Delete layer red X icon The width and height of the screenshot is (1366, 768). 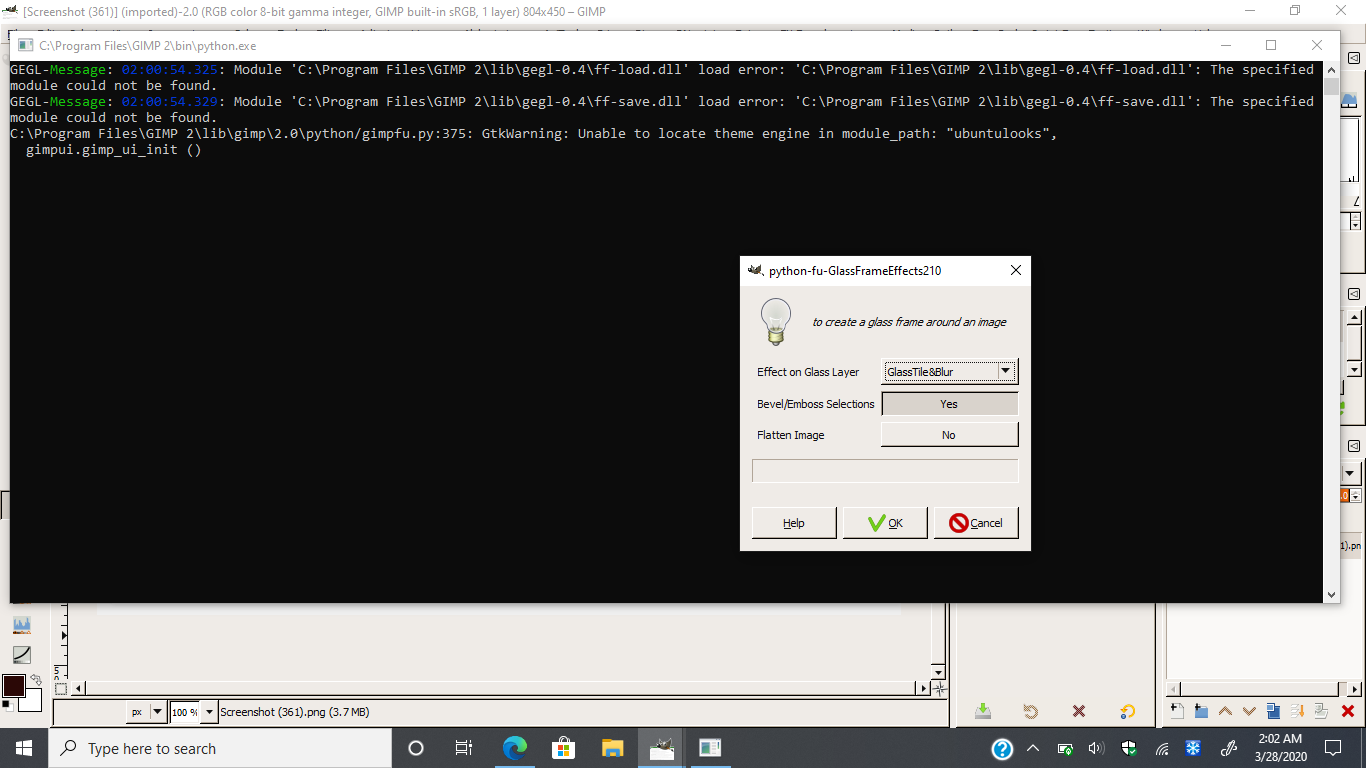tap(1347, 711)
